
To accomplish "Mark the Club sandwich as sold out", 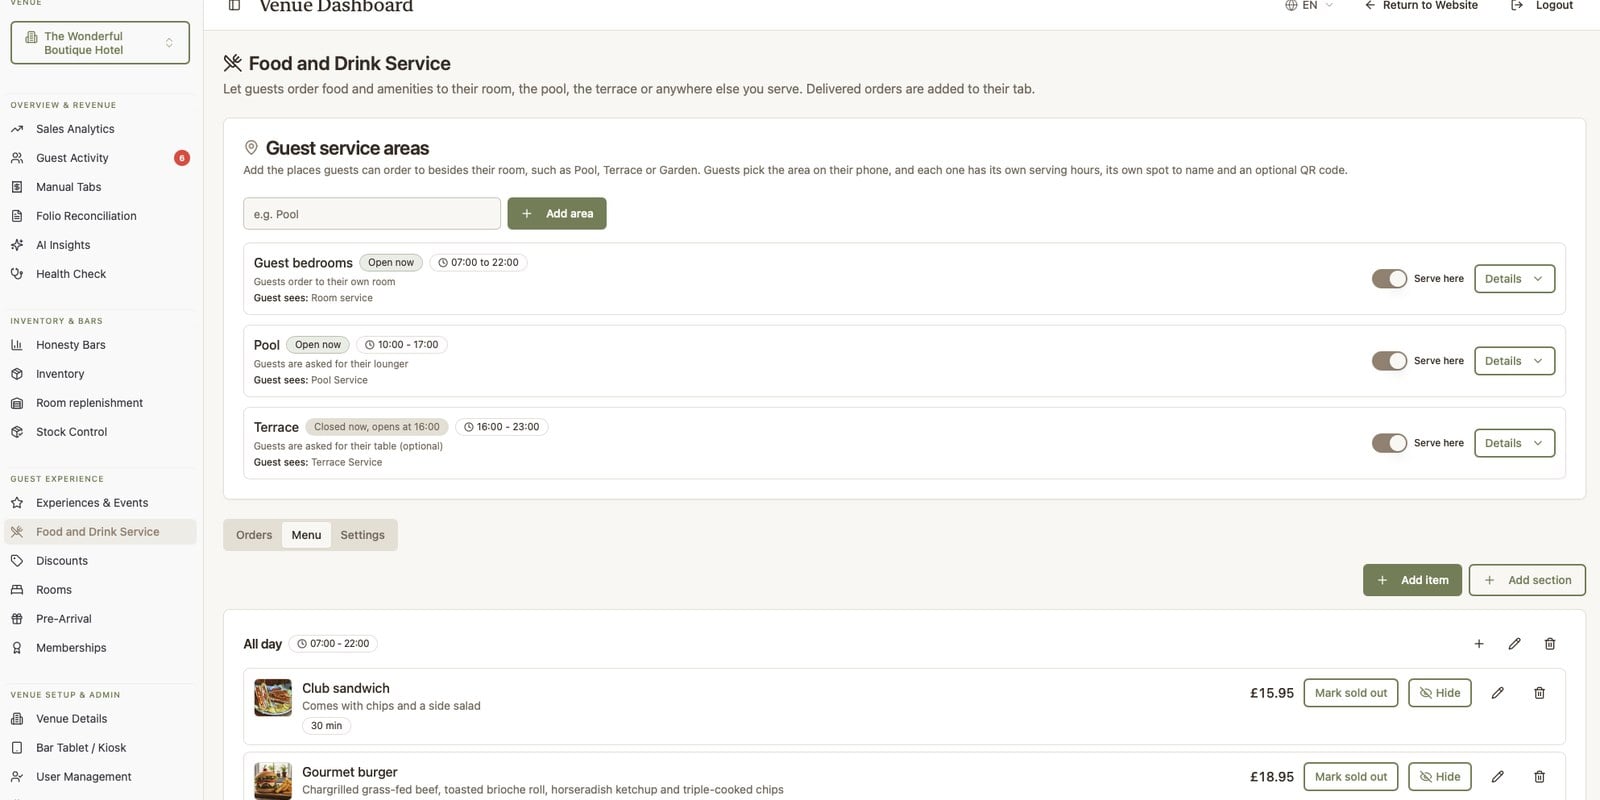I will 1351,693.
